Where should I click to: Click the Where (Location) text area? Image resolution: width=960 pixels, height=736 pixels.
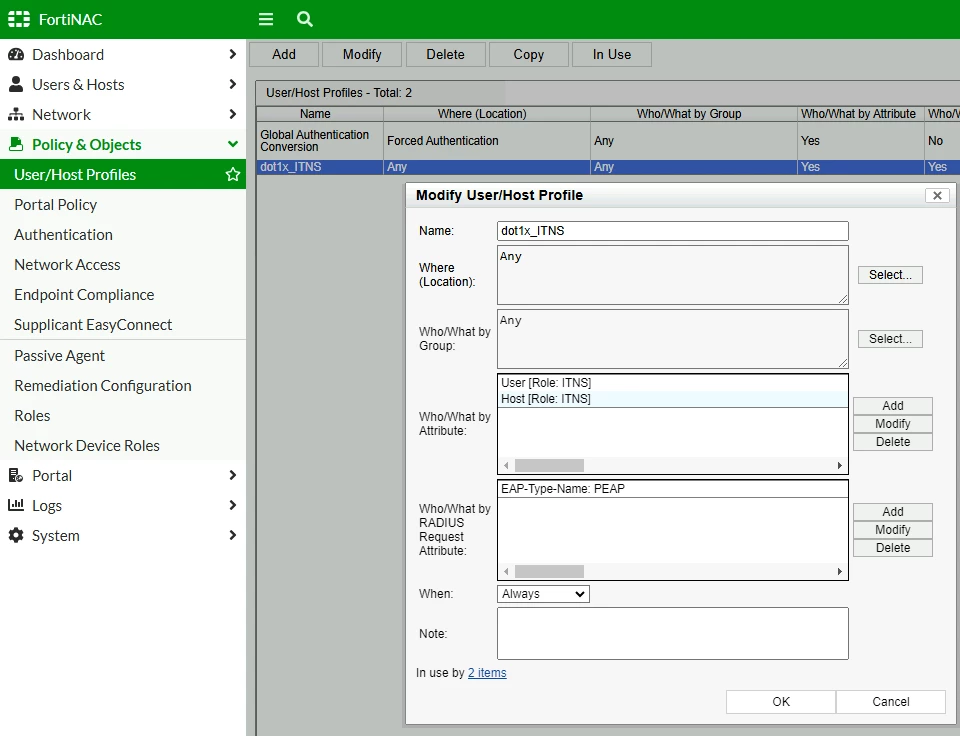click(673, 275)
